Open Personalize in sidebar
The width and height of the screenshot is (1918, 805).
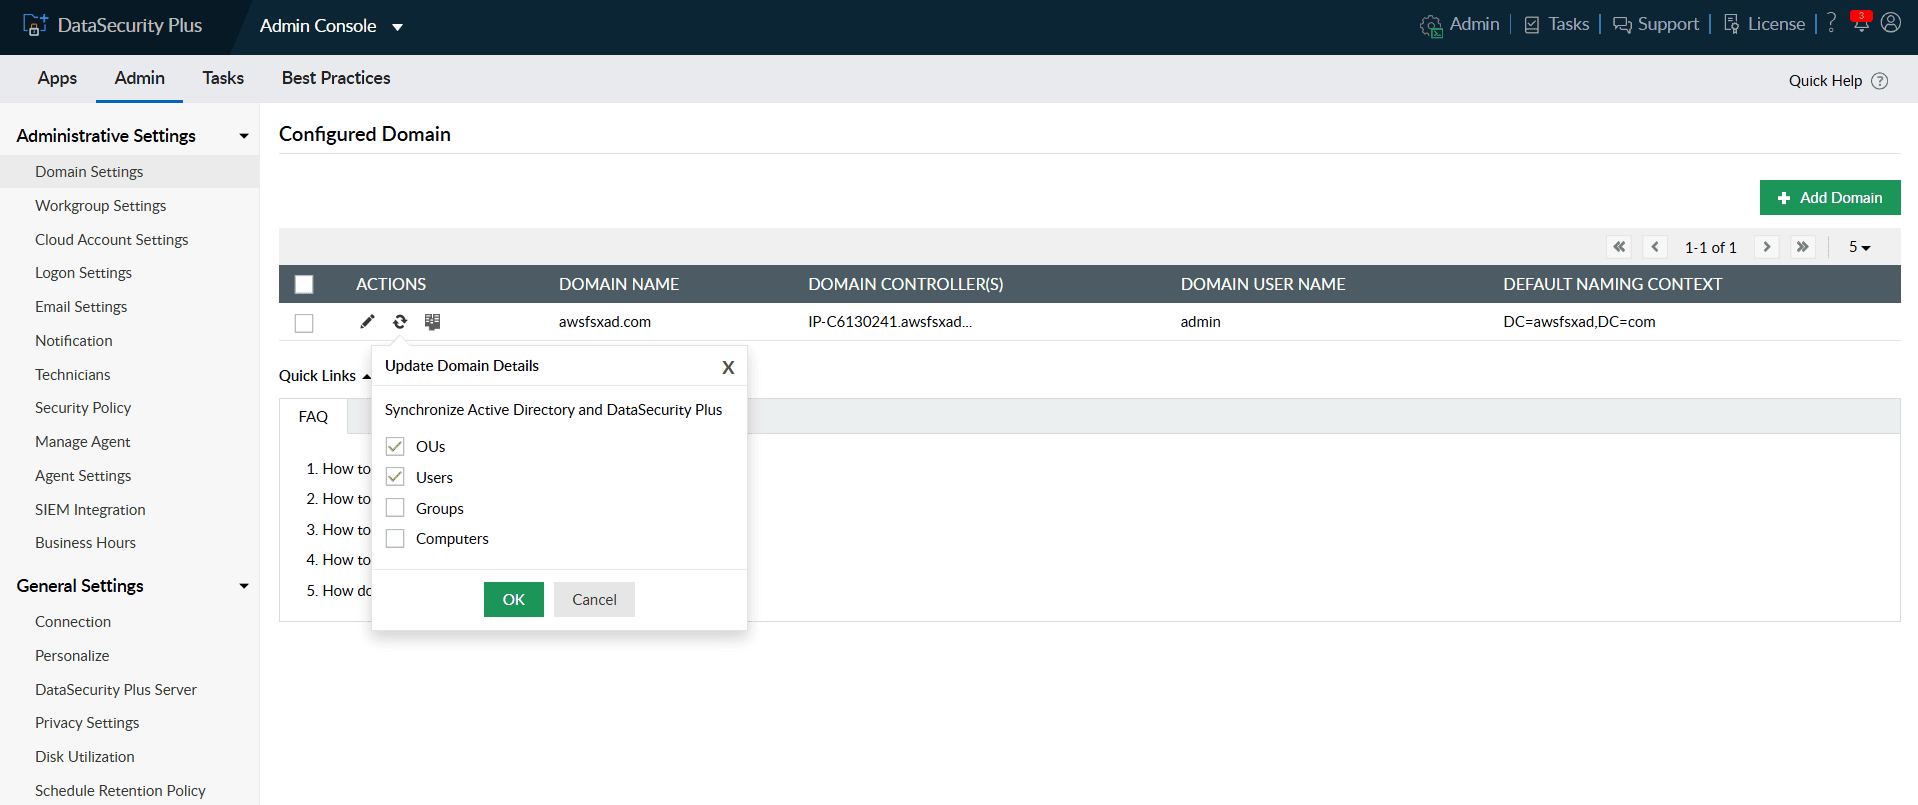pyautogui.click(x=72, y=656)
